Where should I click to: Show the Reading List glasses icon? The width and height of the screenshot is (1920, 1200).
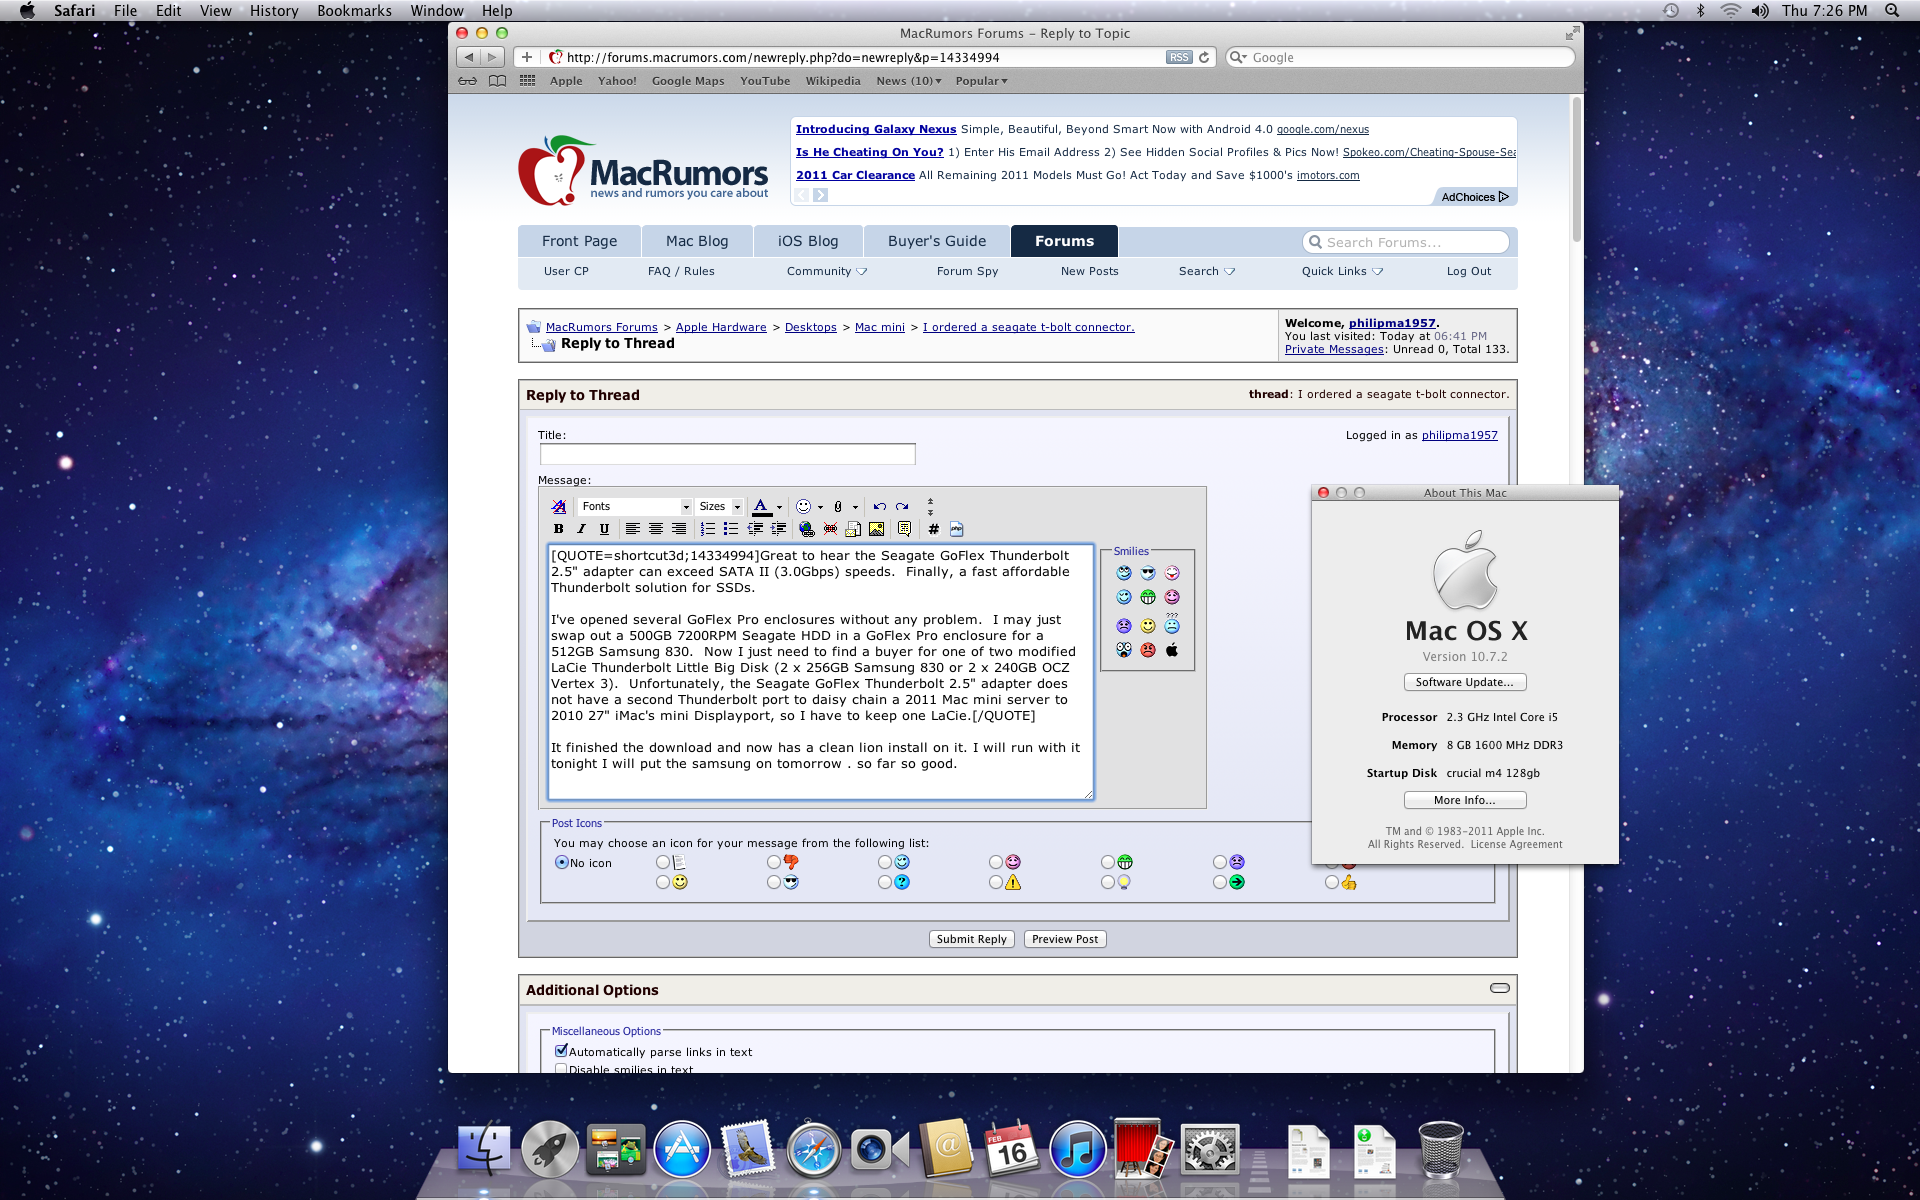coord(467,81)
